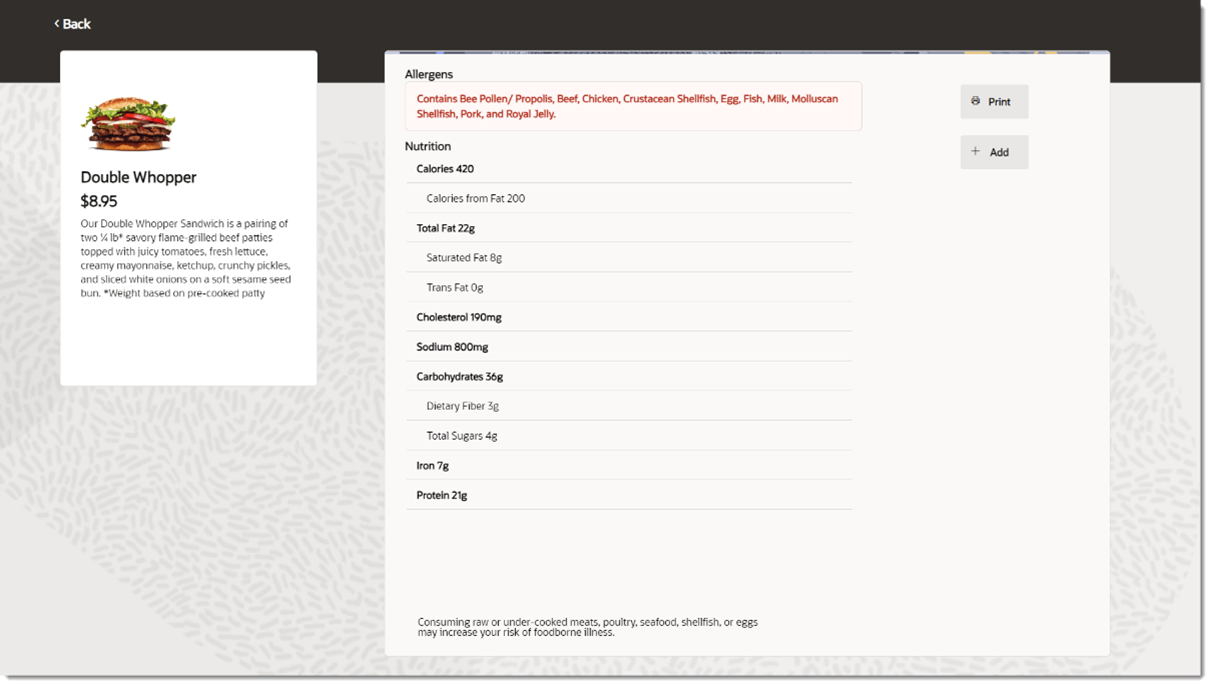
Task: Click the raw meats foodborne illness disclaimer
Action: tap(587, 627)
